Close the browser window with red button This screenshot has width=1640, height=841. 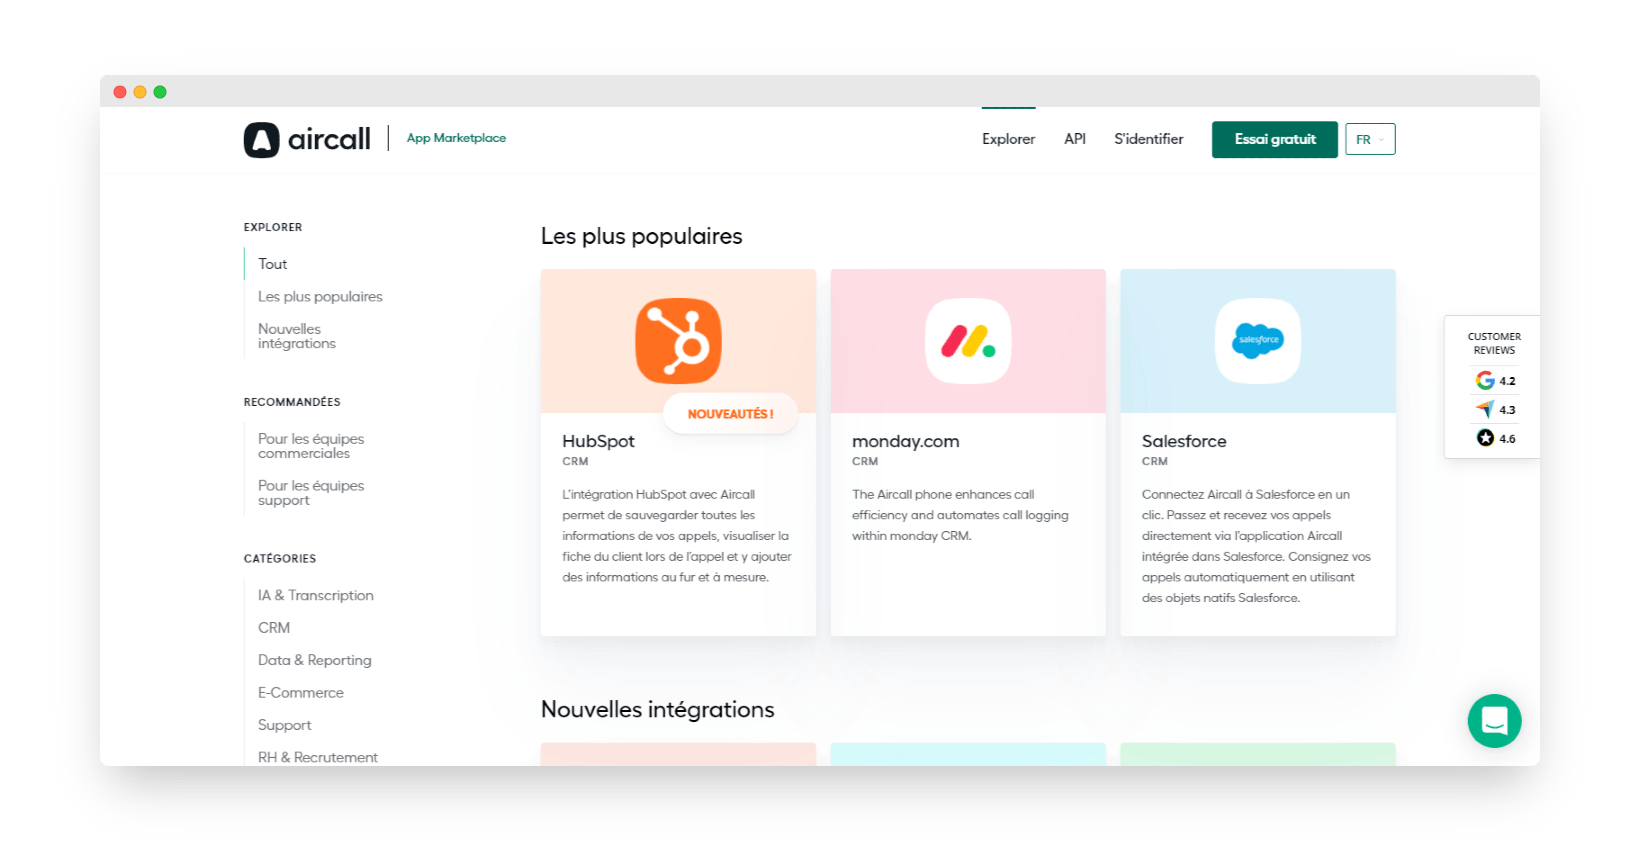tap(120, 92)
